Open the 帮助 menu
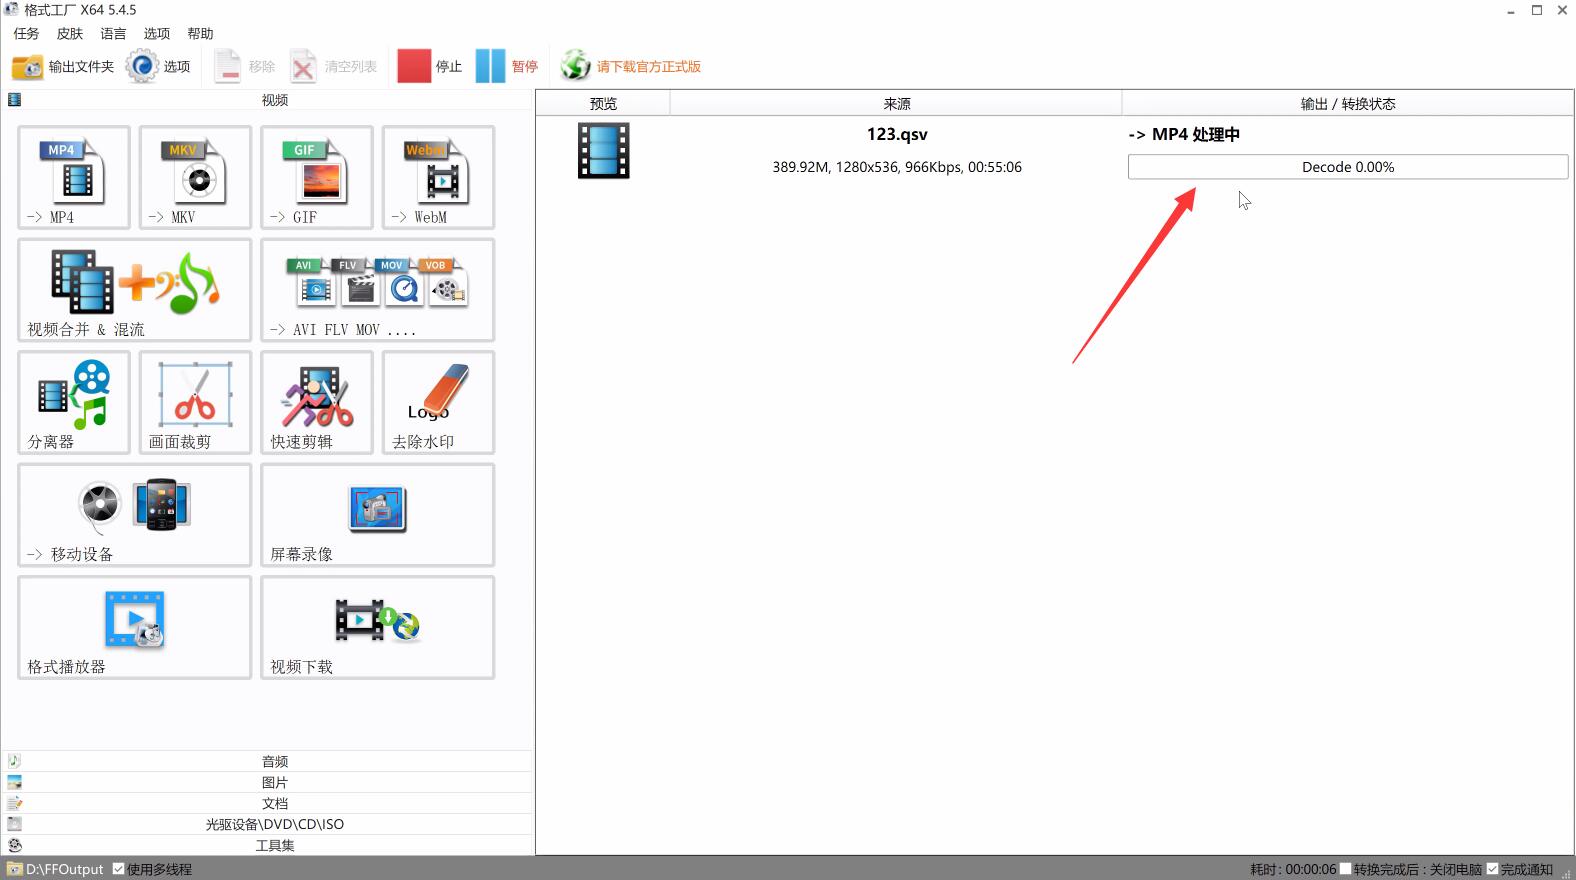 click(200, 34)
